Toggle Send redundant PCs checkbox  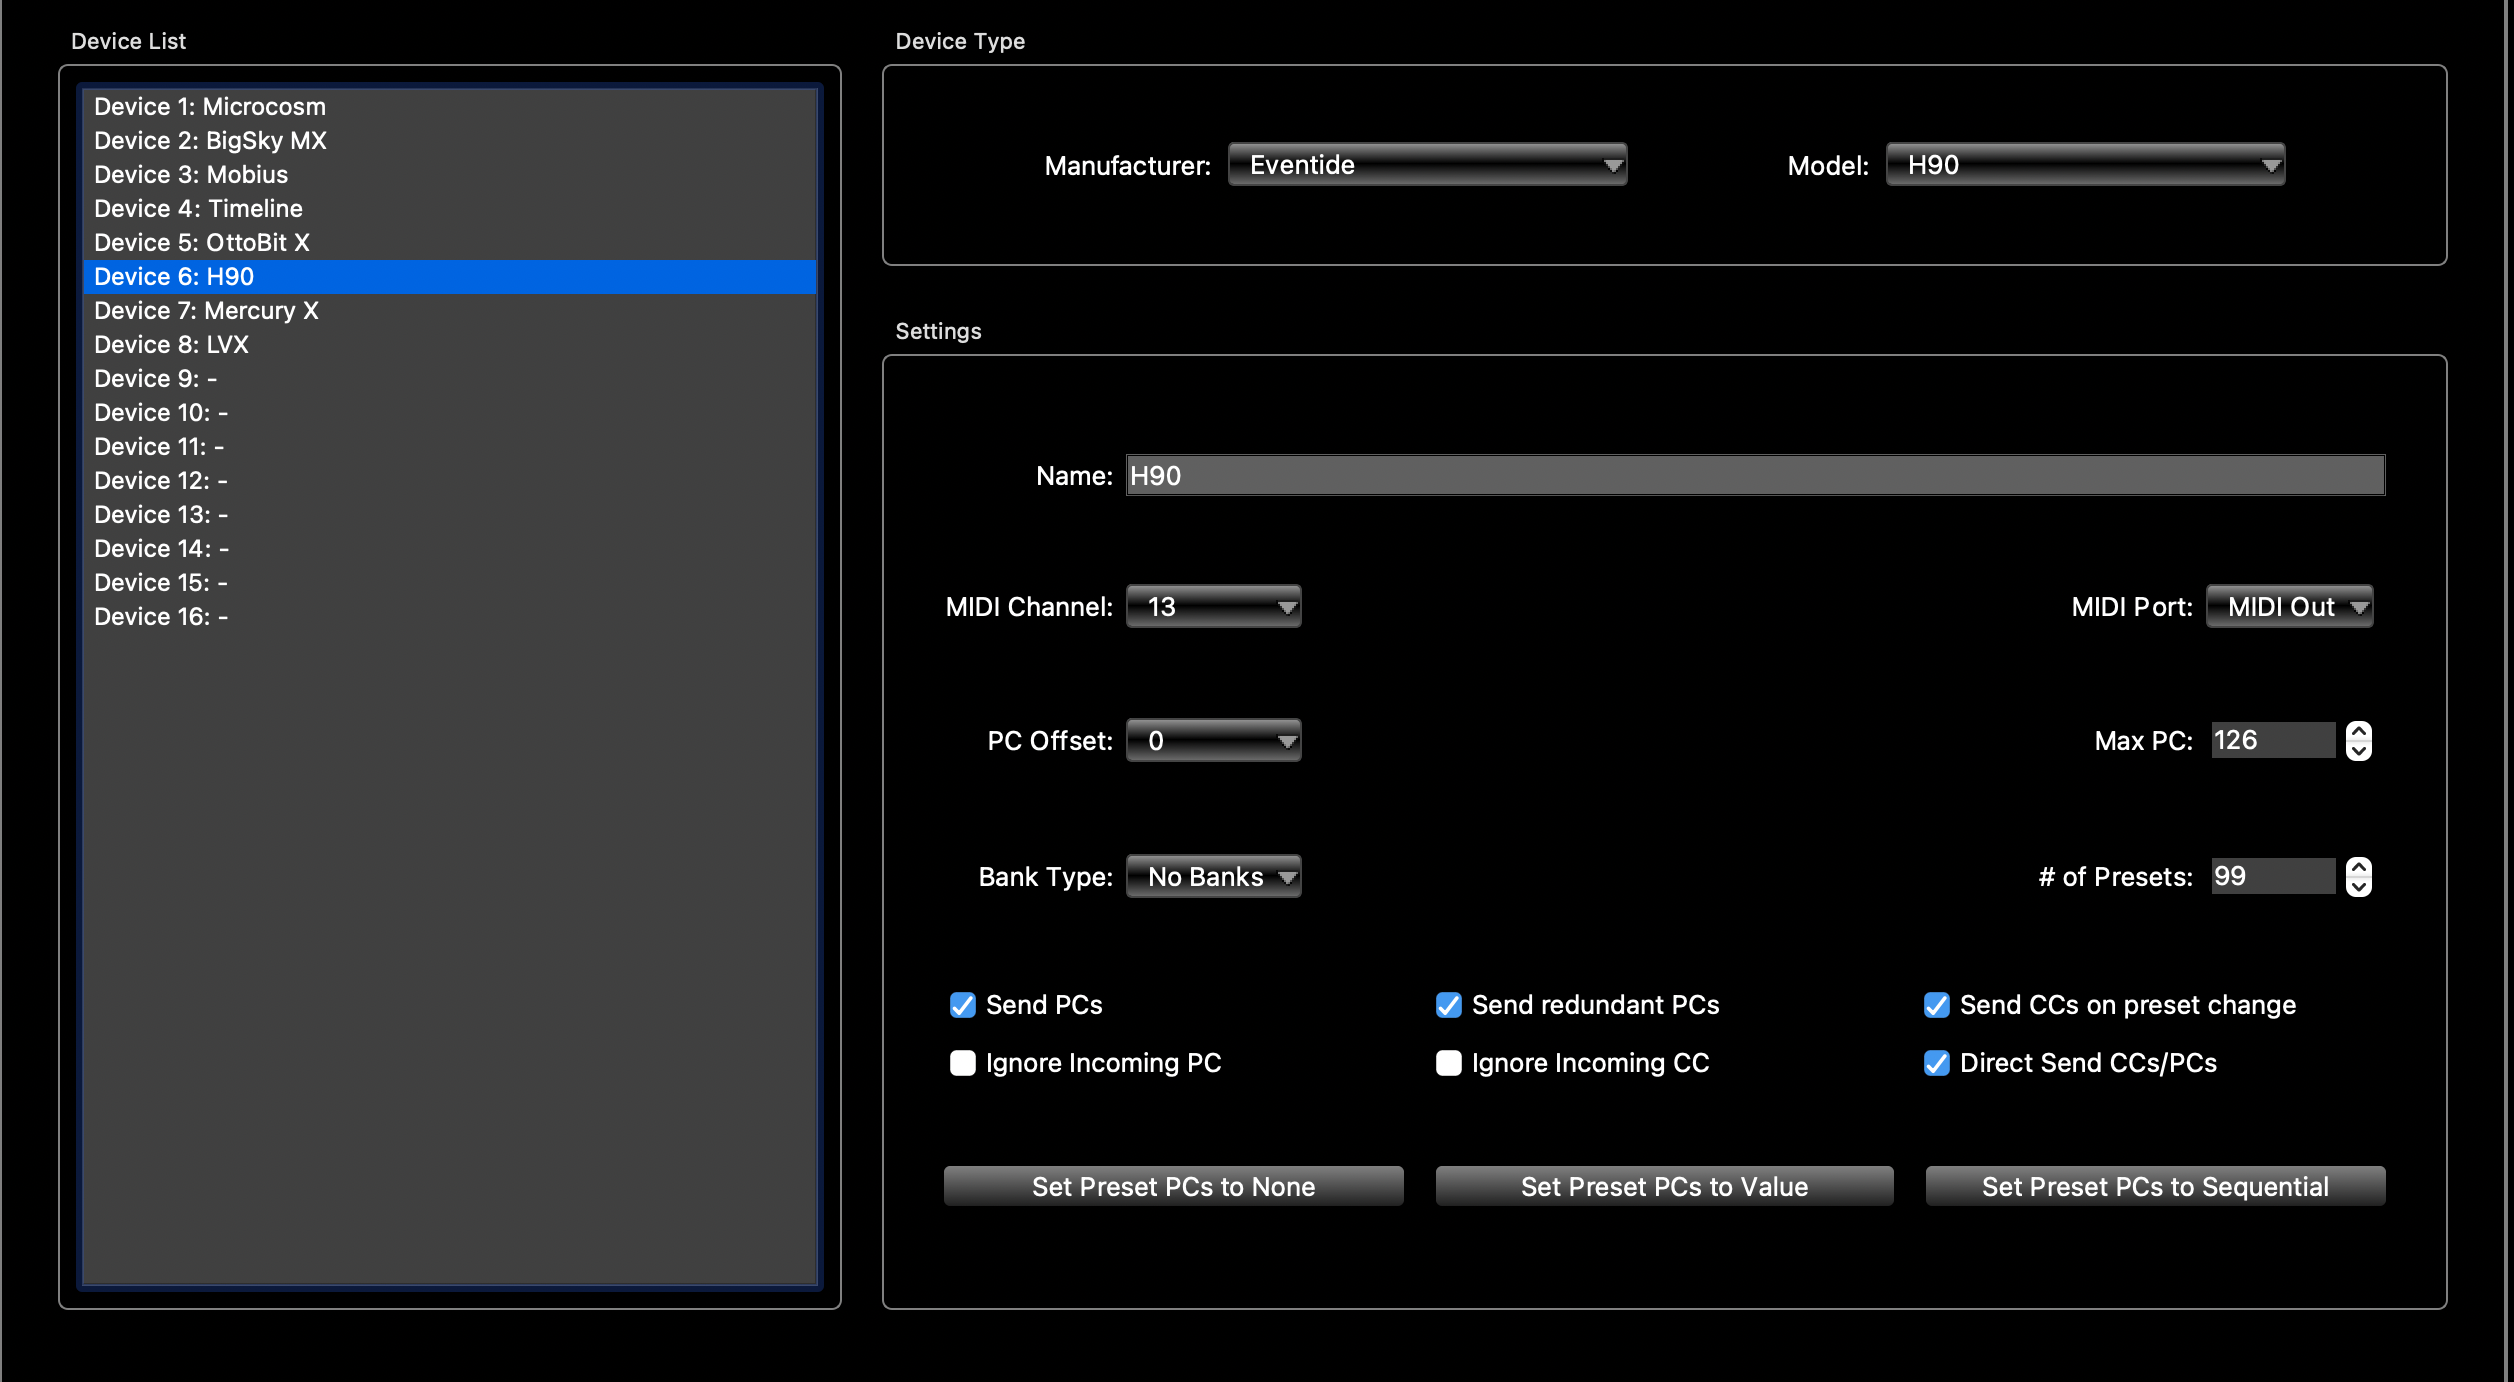point(1448,1005)
